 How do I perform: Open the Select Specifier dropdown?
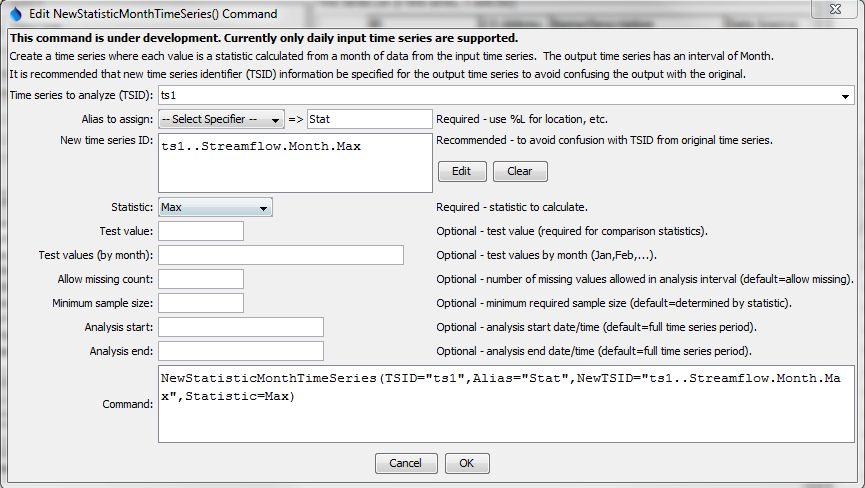(222, 119)
